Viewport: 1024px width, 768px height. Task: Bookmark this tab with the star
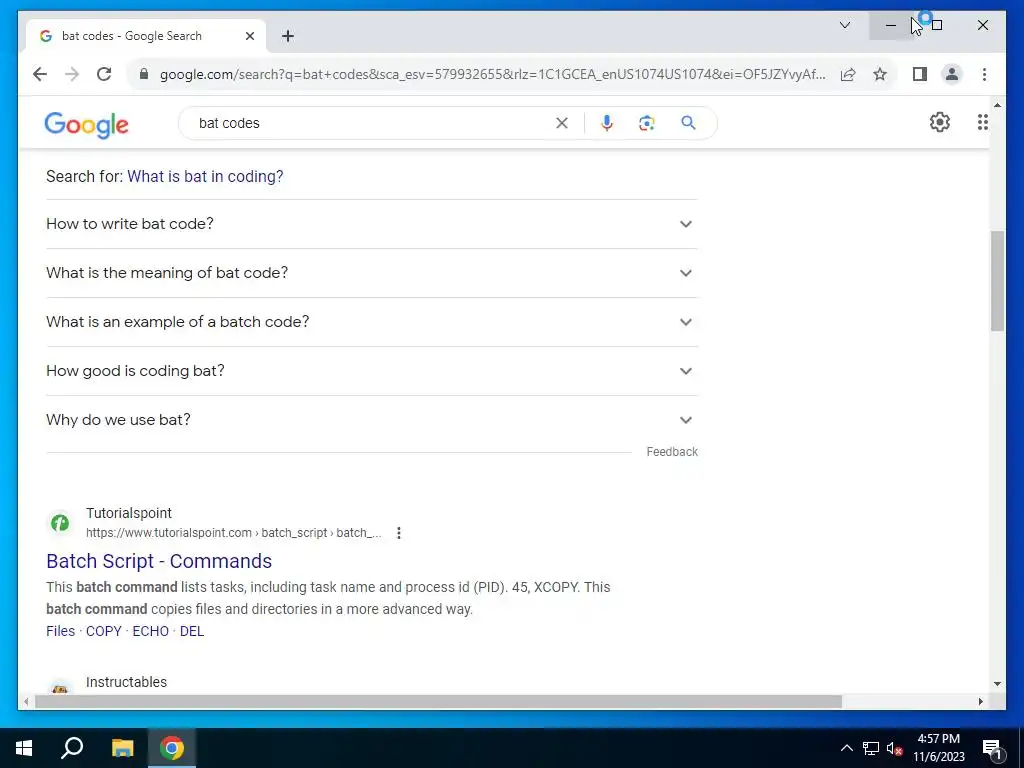[880, 74]
